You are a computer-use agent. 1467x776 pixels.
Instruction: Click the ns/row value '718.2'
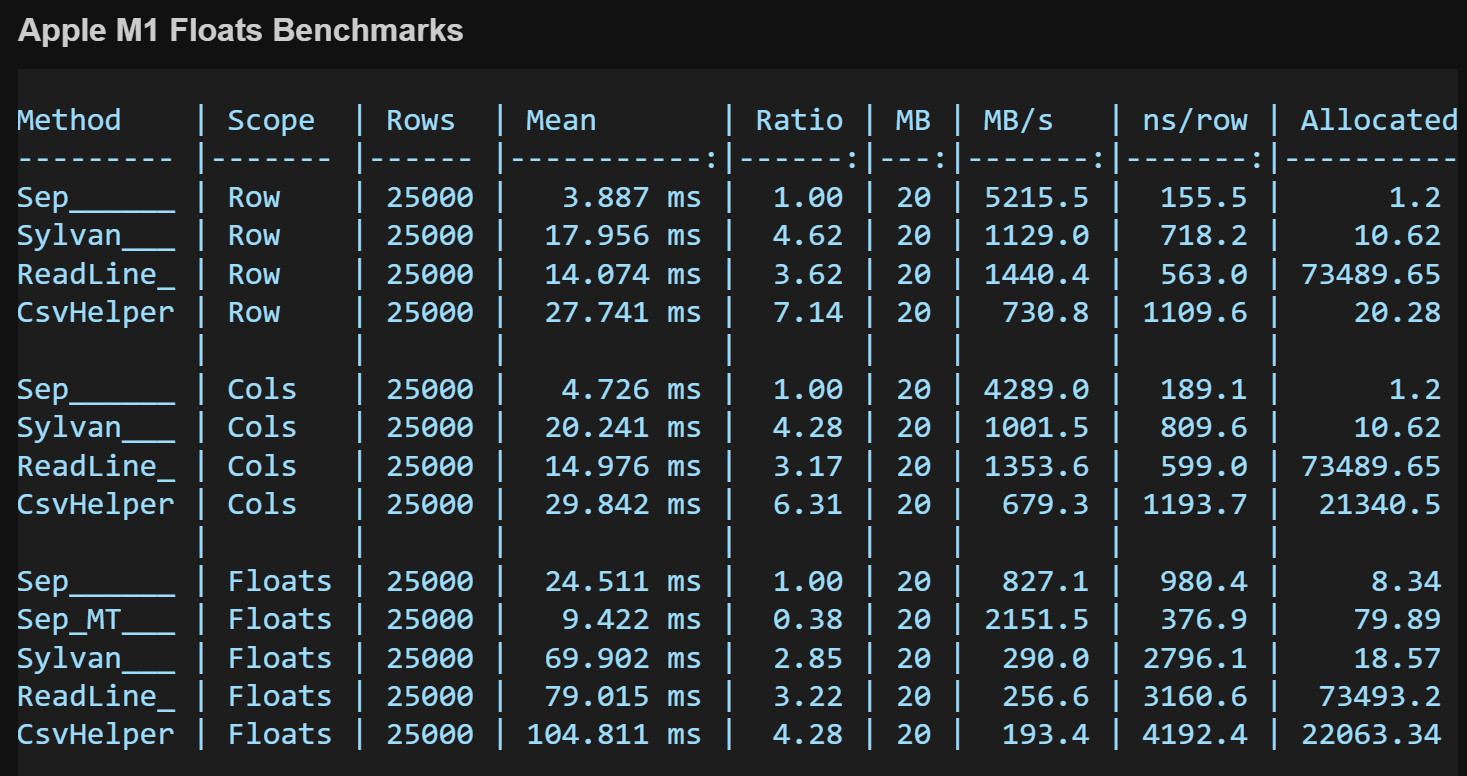(x=1203, y=236)
